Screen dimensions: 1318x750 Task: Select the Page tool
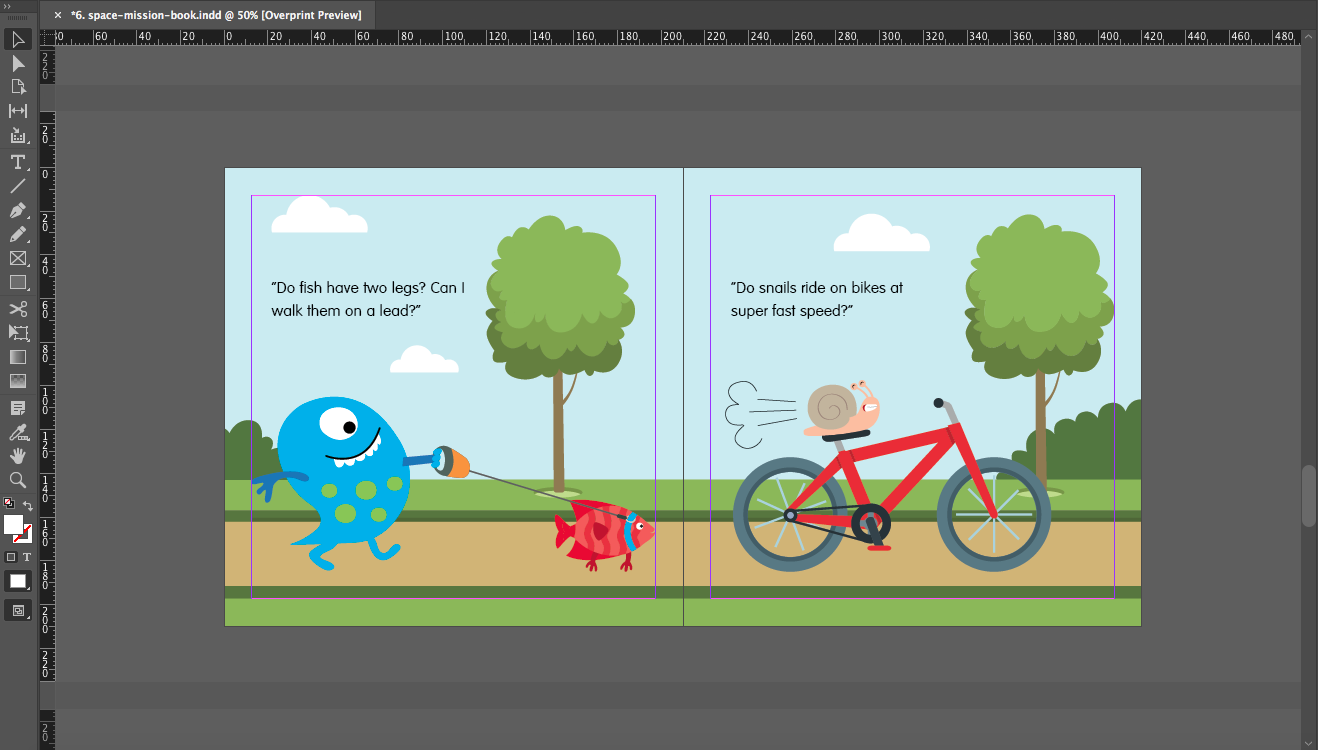click(x=18, y=87)
